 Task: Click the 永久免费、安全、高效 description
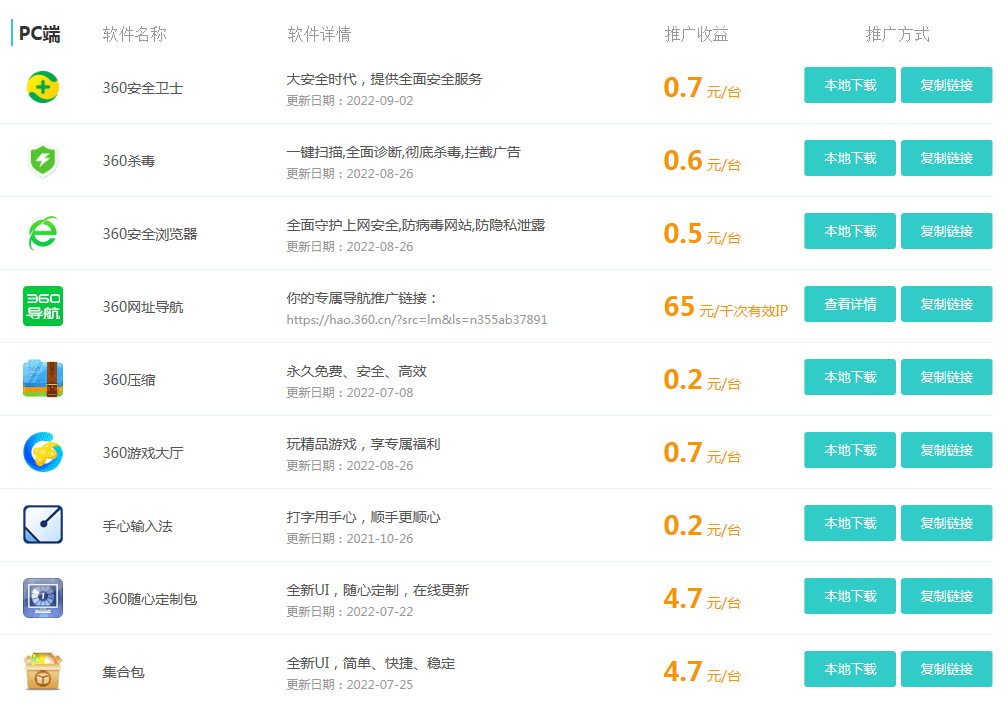click(356, 371)
